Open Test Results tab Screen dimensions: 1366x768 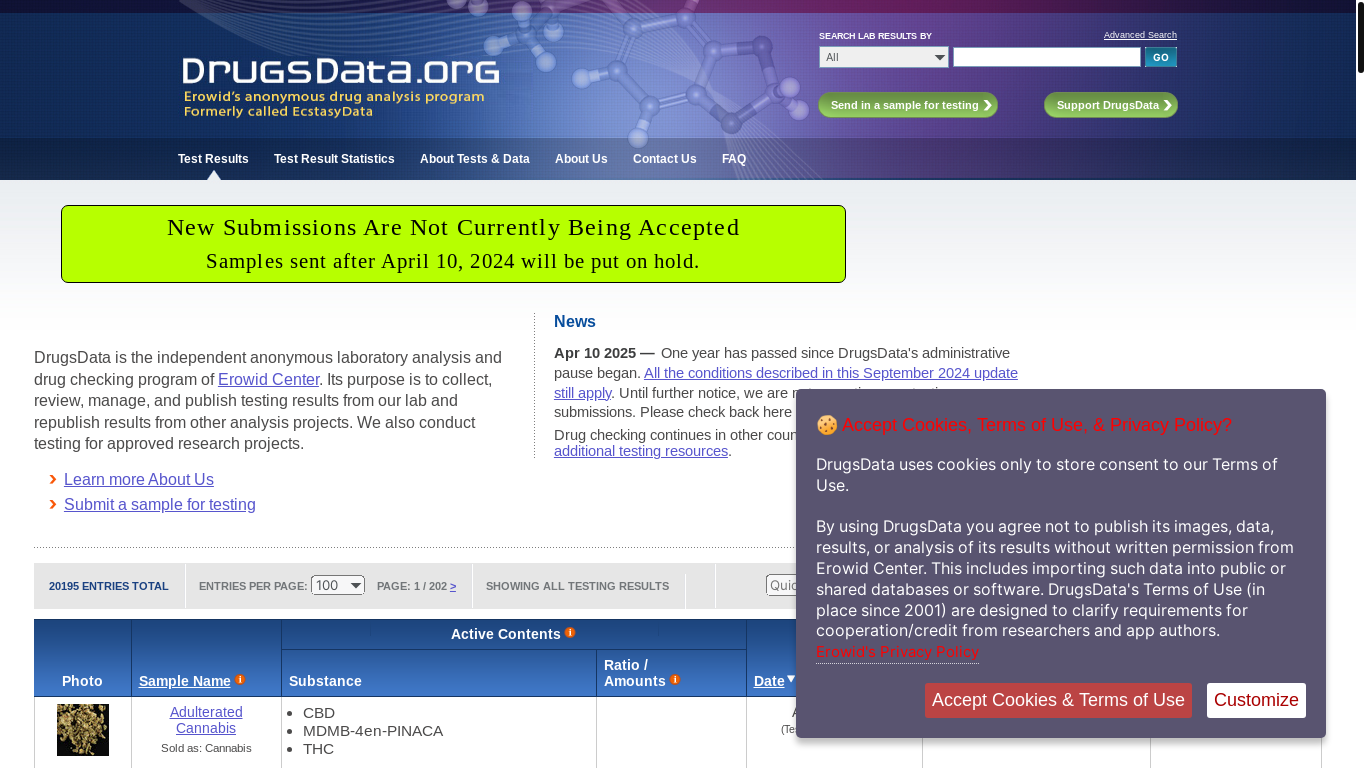213,159
